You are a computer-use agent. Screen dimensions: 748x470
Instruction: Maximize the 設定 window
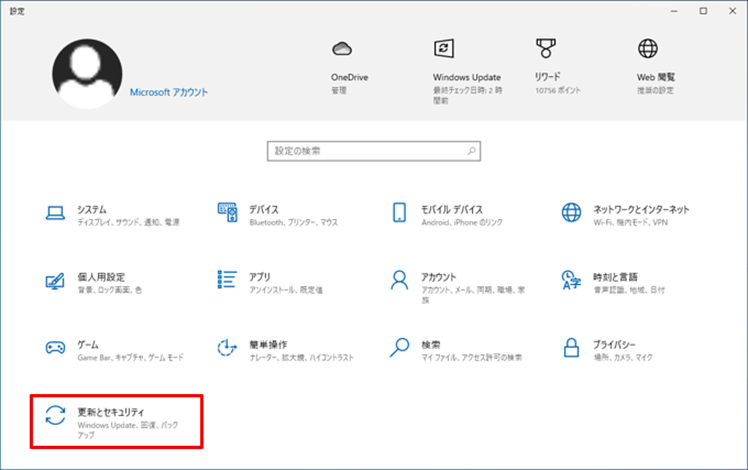(703, 11)
